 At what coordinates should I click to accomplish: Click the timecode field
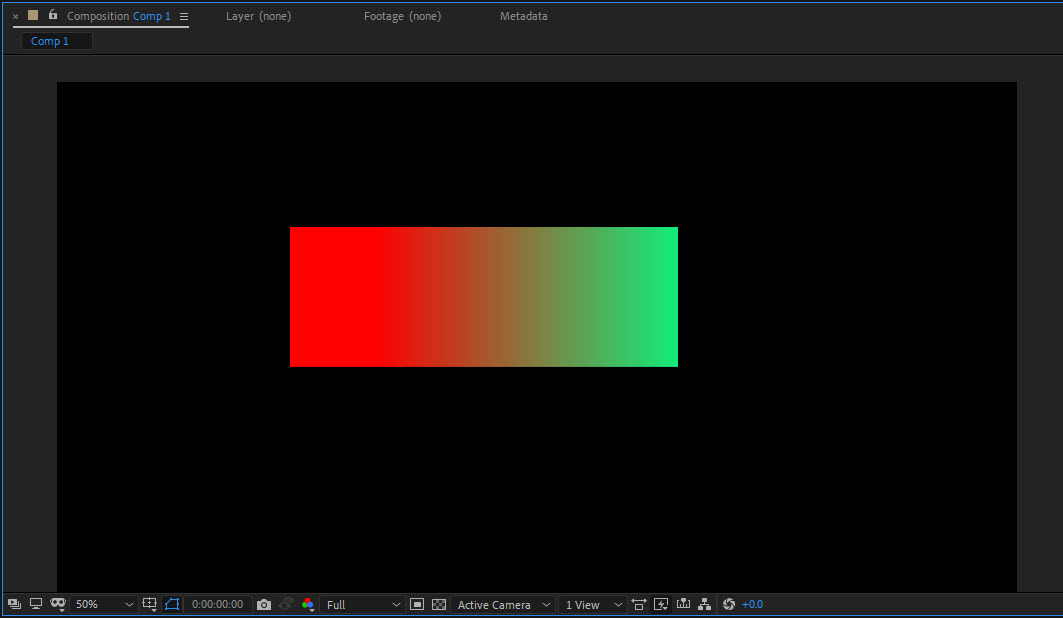tap(217, 604)
